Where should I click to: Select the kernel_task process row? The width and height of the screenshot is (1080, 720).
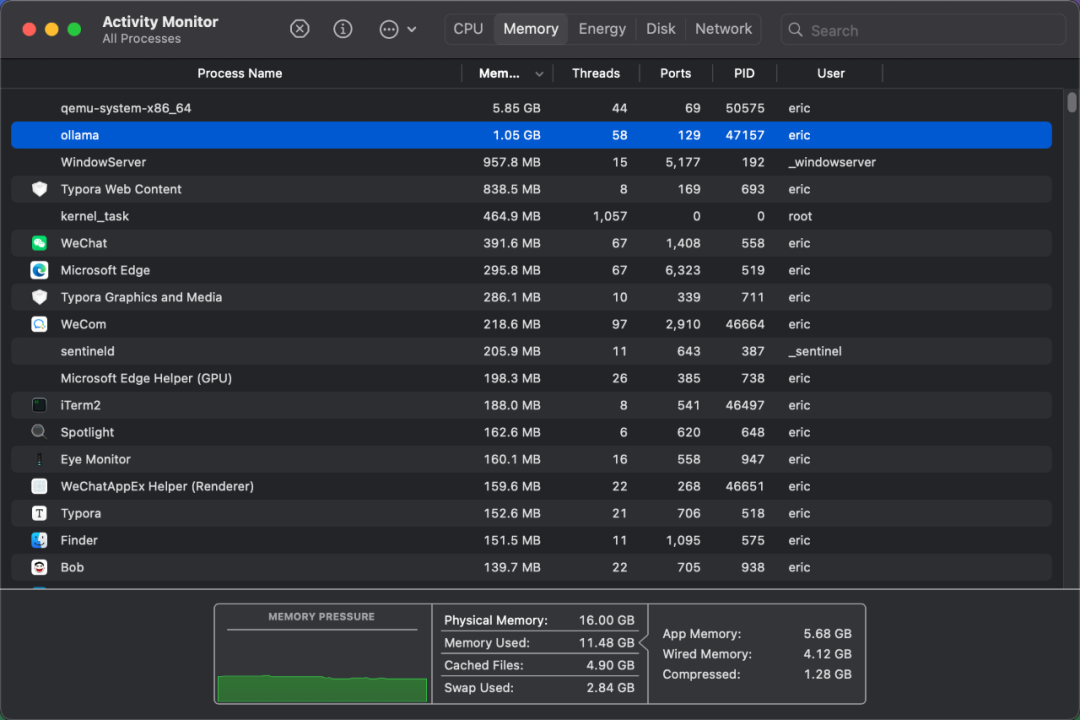point(531,216)
